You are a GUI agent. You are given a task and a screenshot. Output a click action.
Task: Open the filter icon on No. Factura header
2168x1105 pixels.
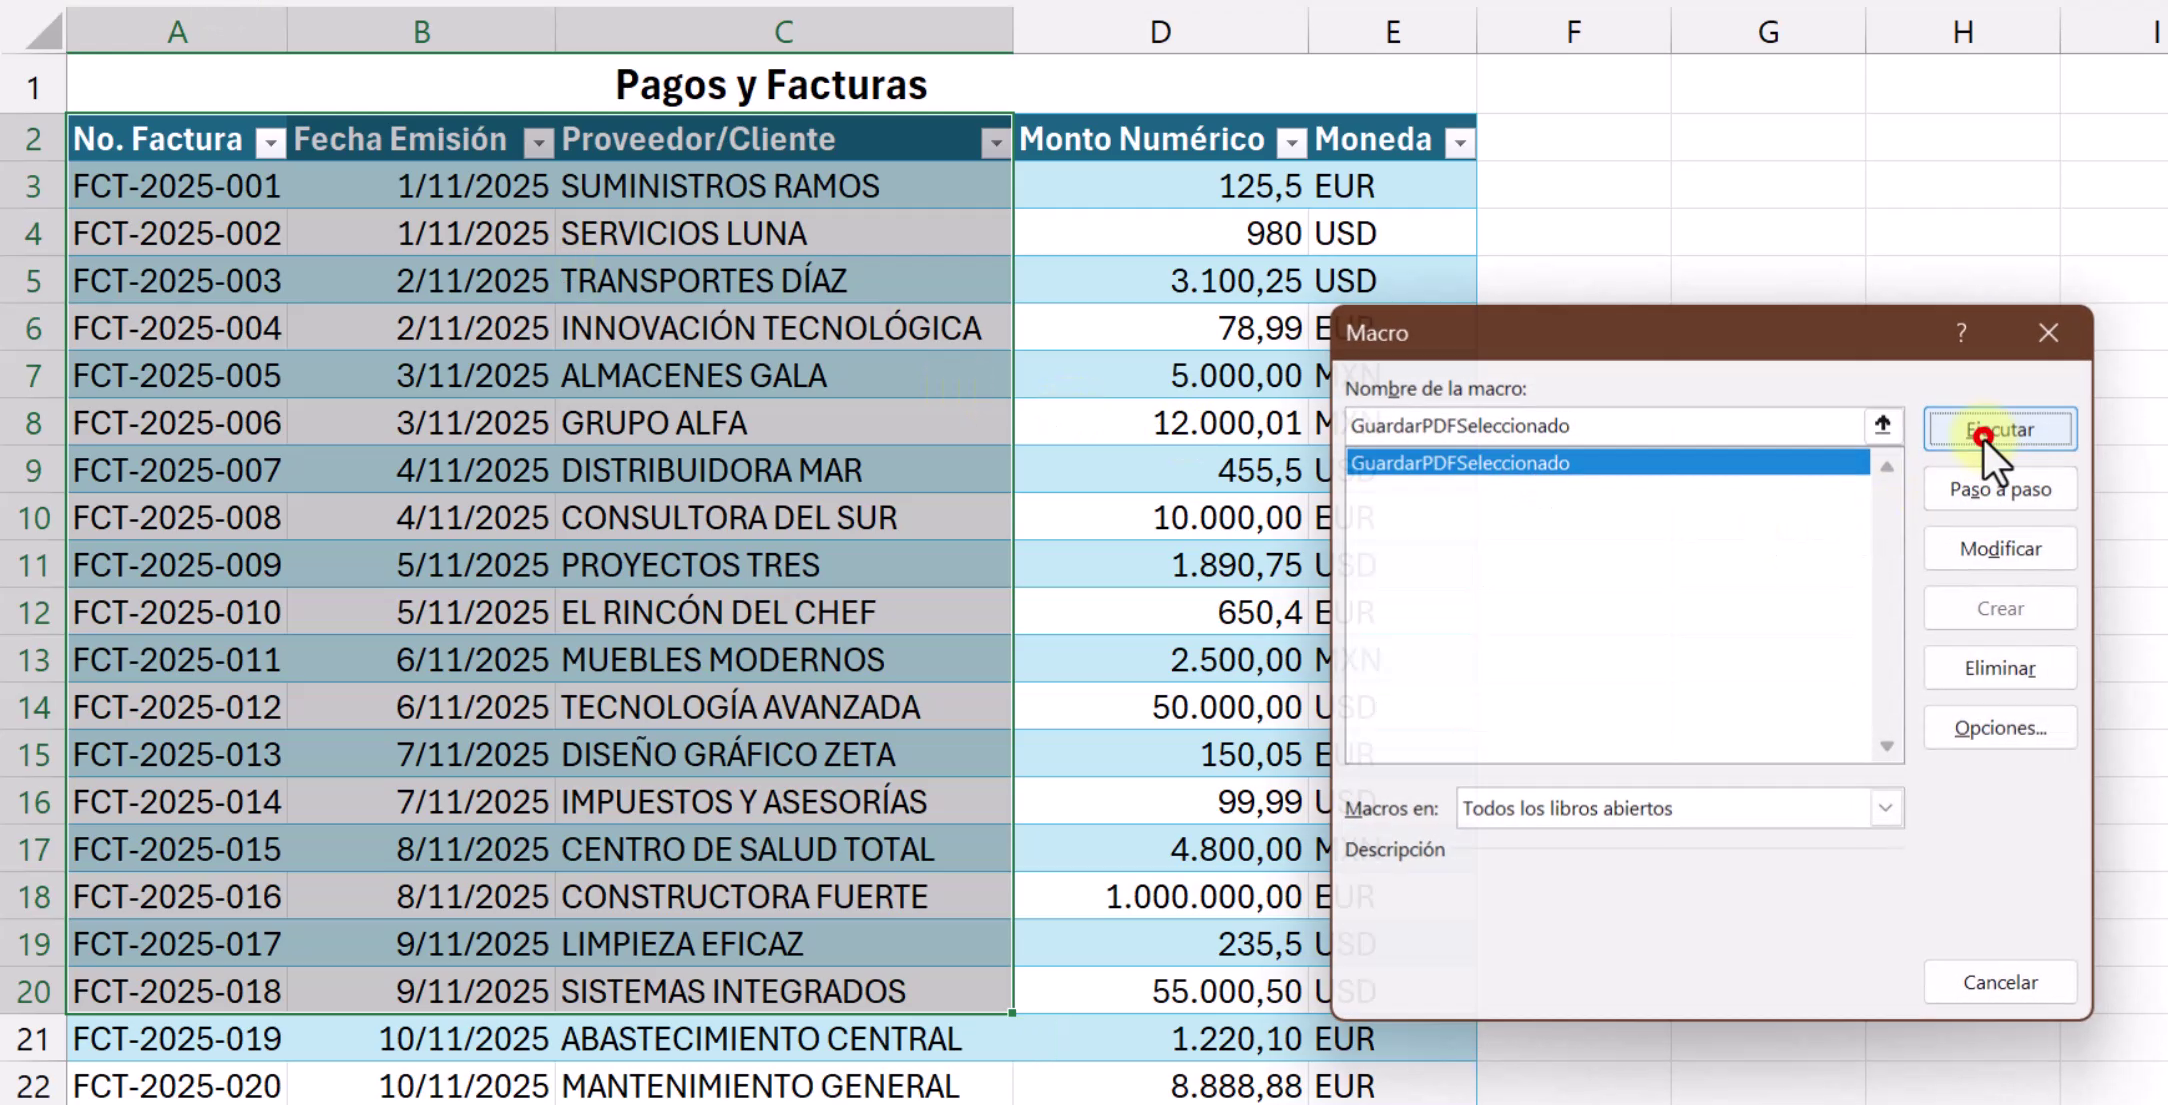pyautogui.click(x=269, y=143)
